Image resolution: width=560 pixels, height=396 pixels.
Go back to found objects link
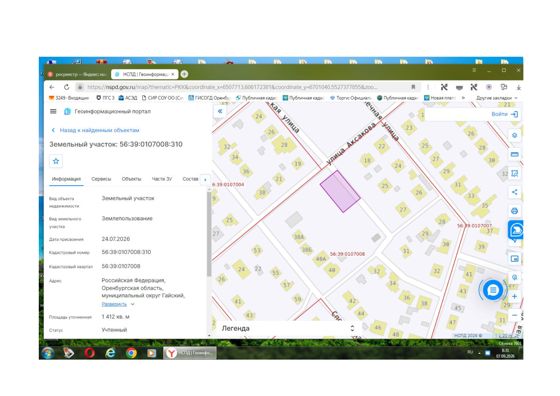point(95,130)
